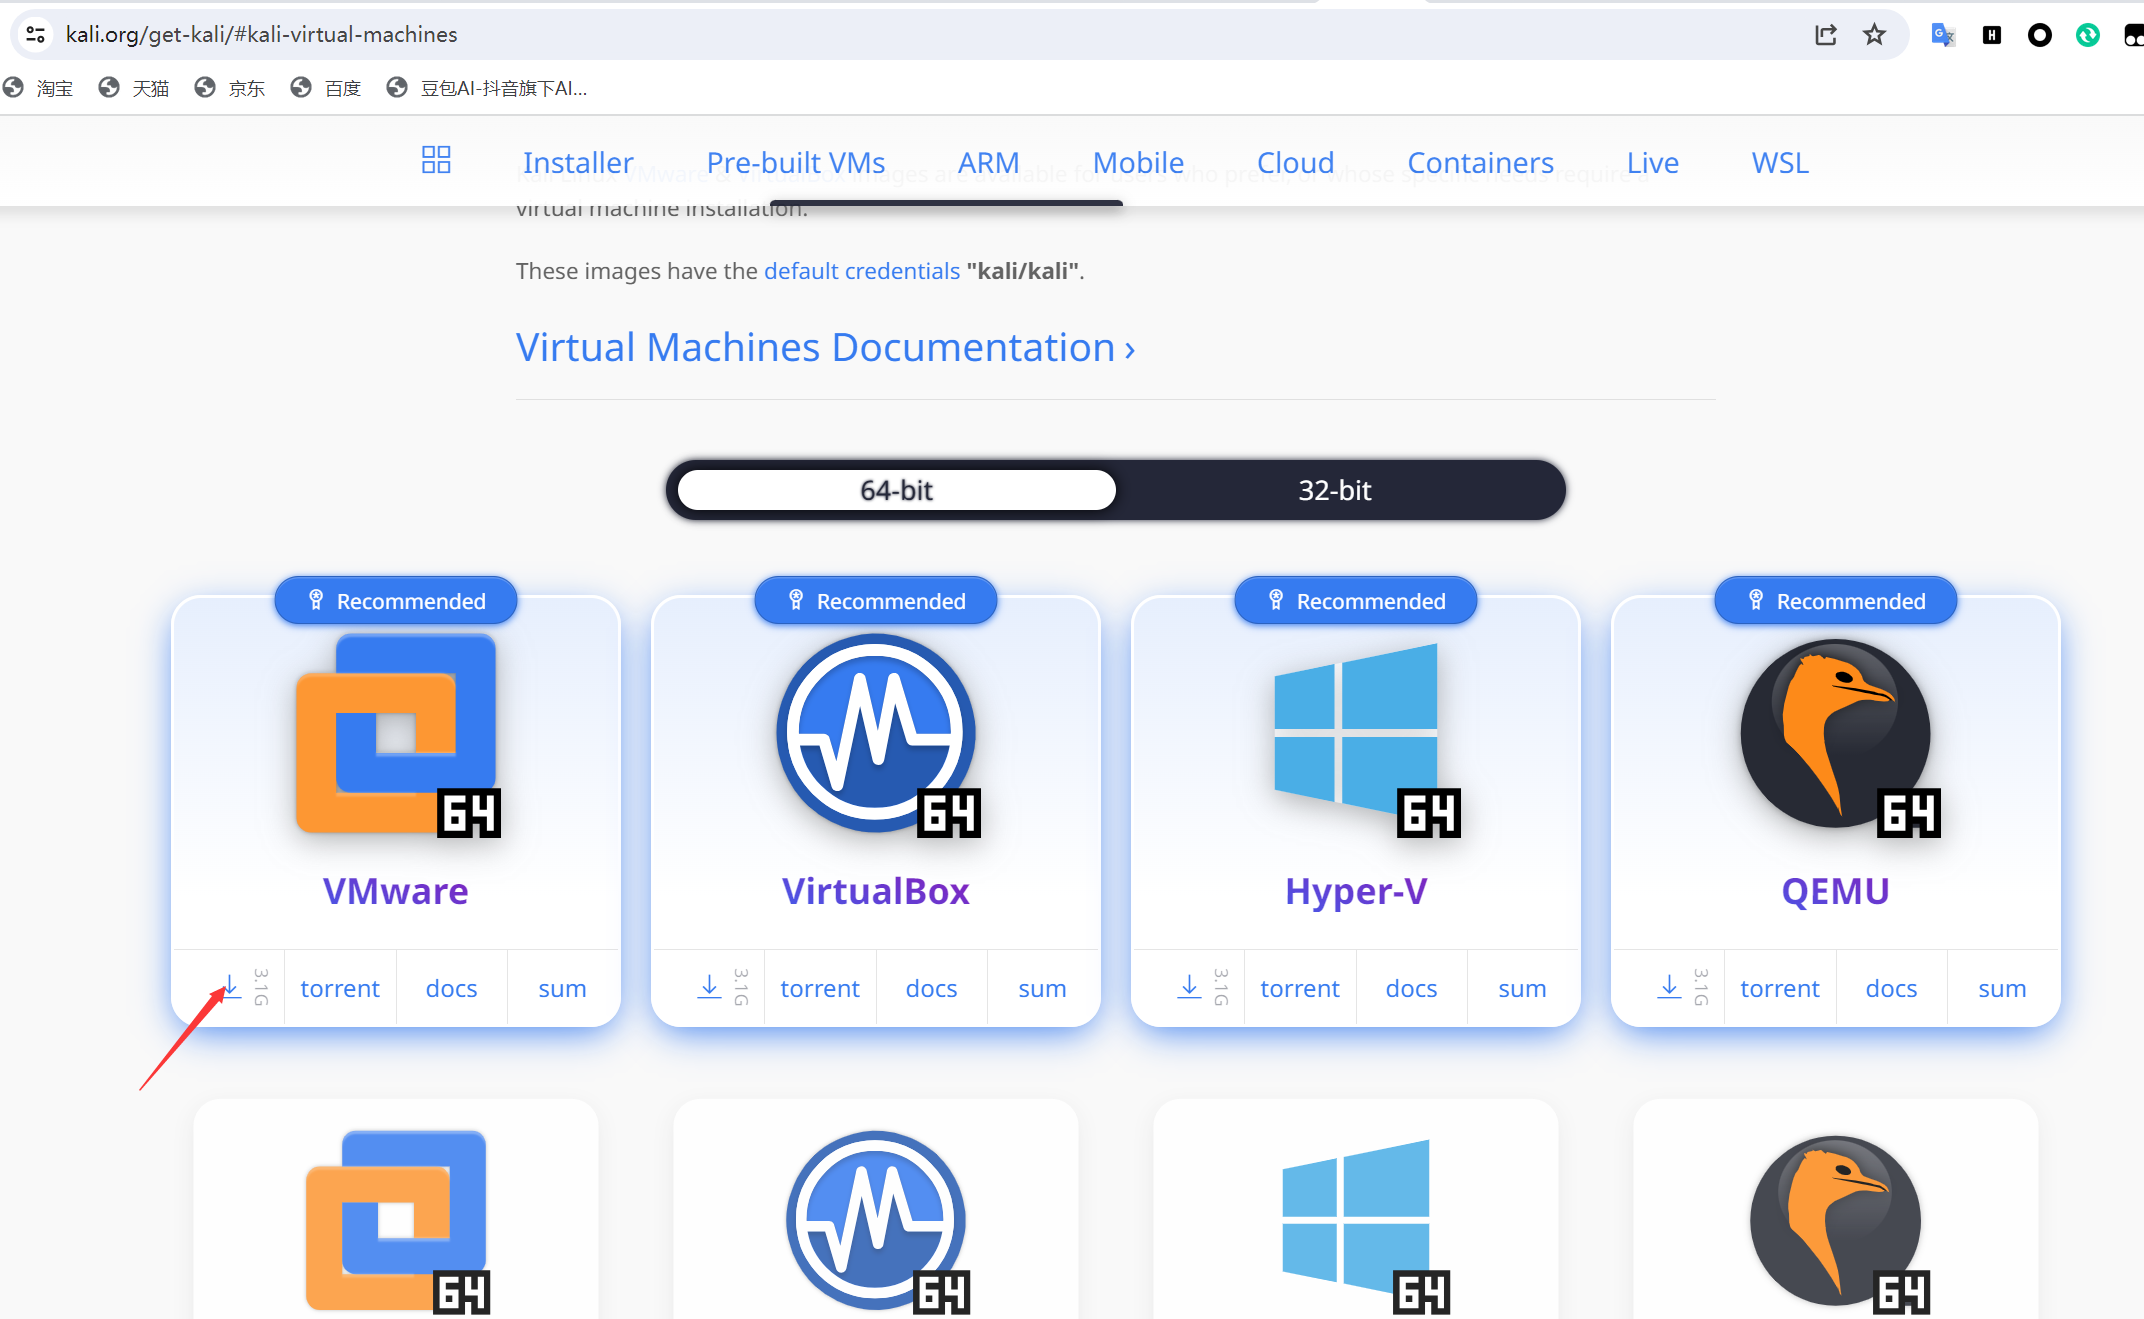Viewport: 2144px width, 1319px height.
Task: Open VirtualBox docs
Action: [x=931, y=988]
